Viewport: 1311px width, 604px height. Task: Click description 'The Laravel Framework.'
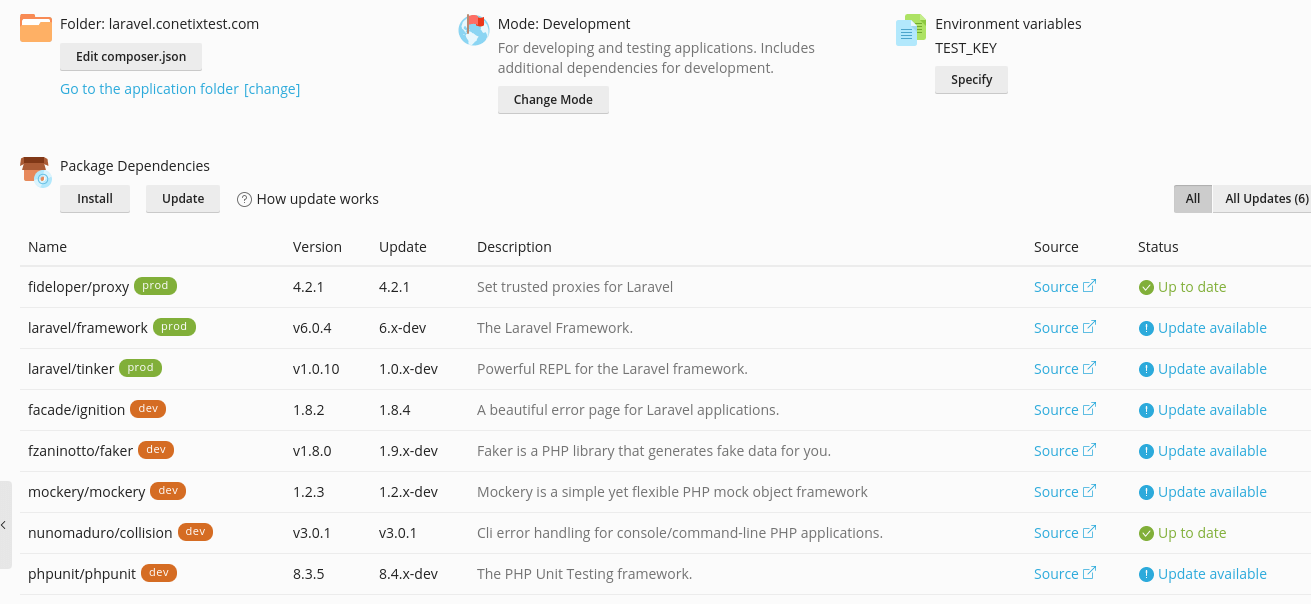(x=555, y=328)
